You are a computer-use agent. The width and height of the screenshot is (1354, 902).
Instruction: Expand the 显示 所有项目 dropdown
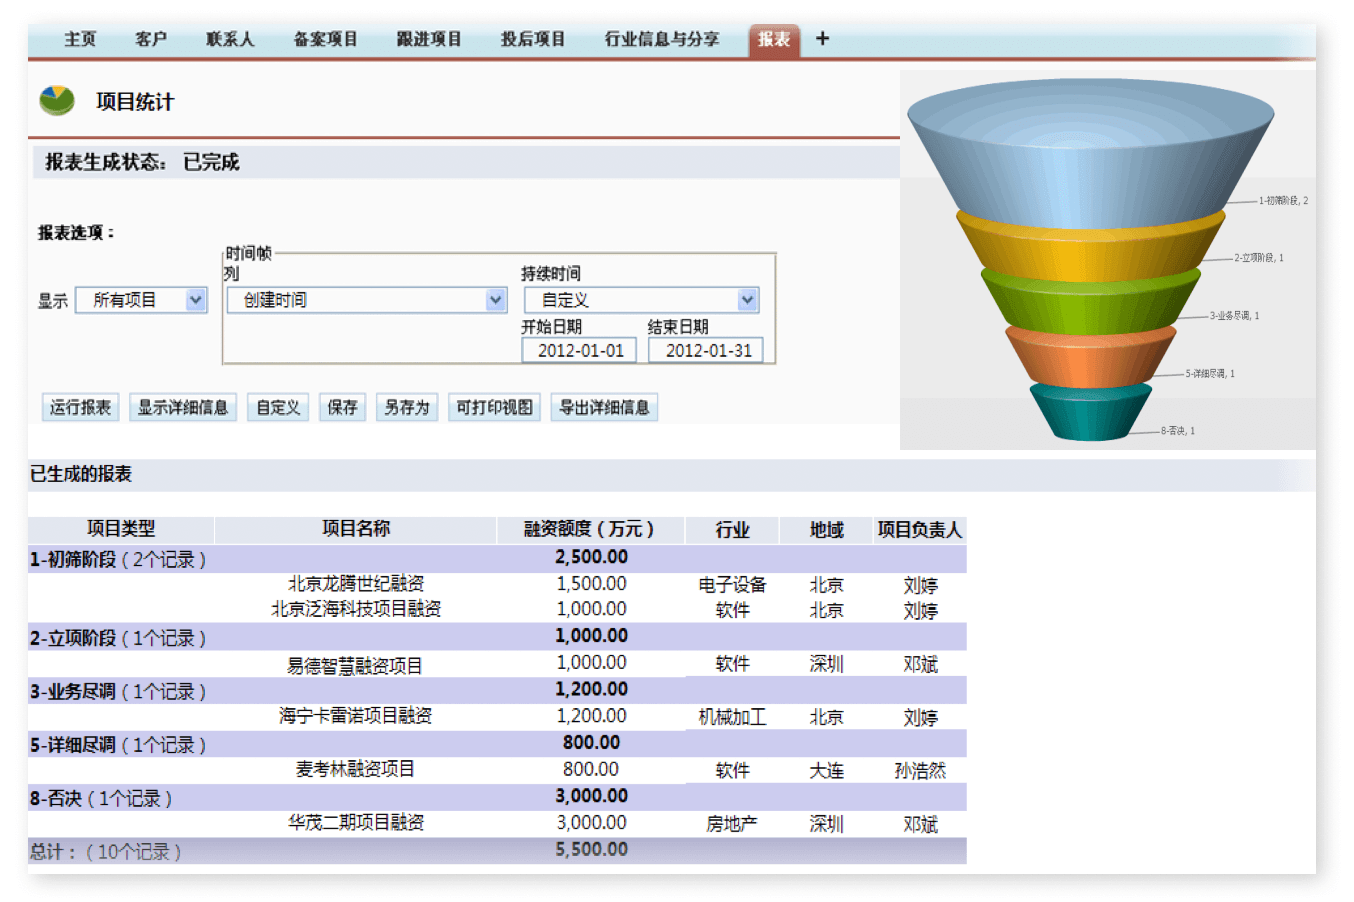pos(141,300)
